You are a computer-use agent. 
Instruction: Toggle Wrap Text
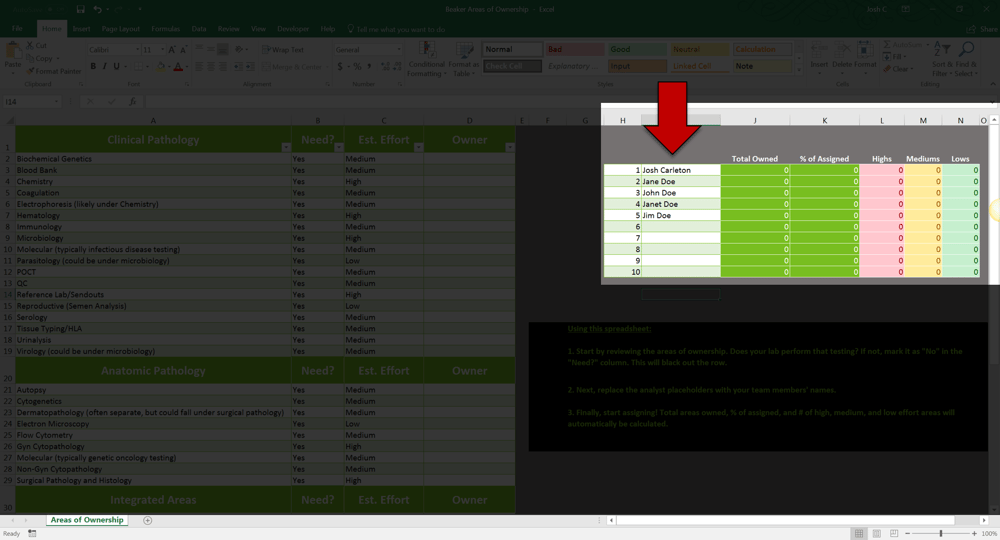click(283, 50)
